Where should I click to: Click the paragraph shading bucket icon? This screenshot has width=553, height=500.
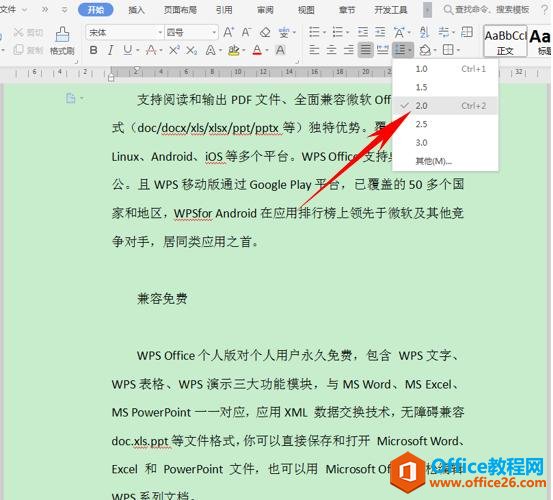point(425,50)
